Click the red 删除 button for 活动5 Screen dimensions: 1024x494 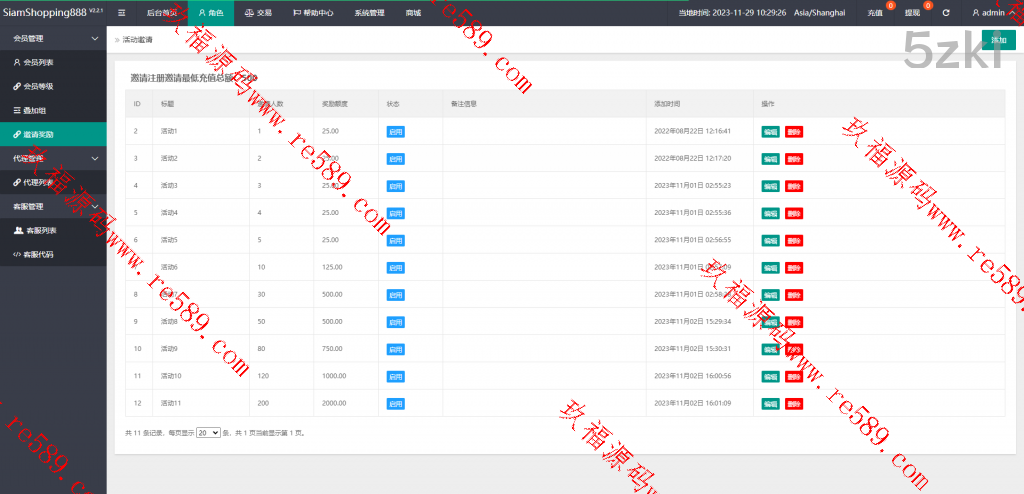(793, 240)
